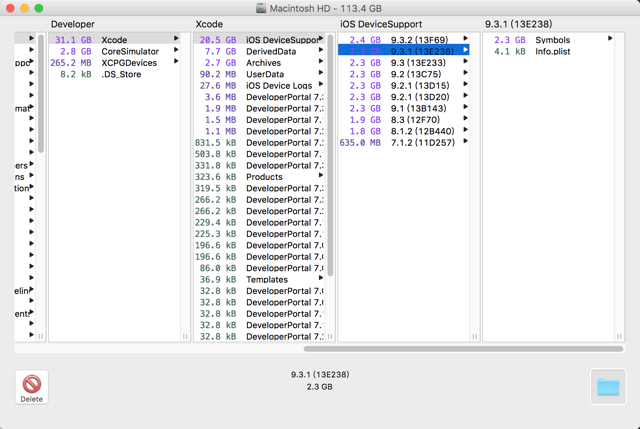Viewport: 640px width, 429px height.
Task: Select the .DS_Store file row
Action: (x=114, y=74)
